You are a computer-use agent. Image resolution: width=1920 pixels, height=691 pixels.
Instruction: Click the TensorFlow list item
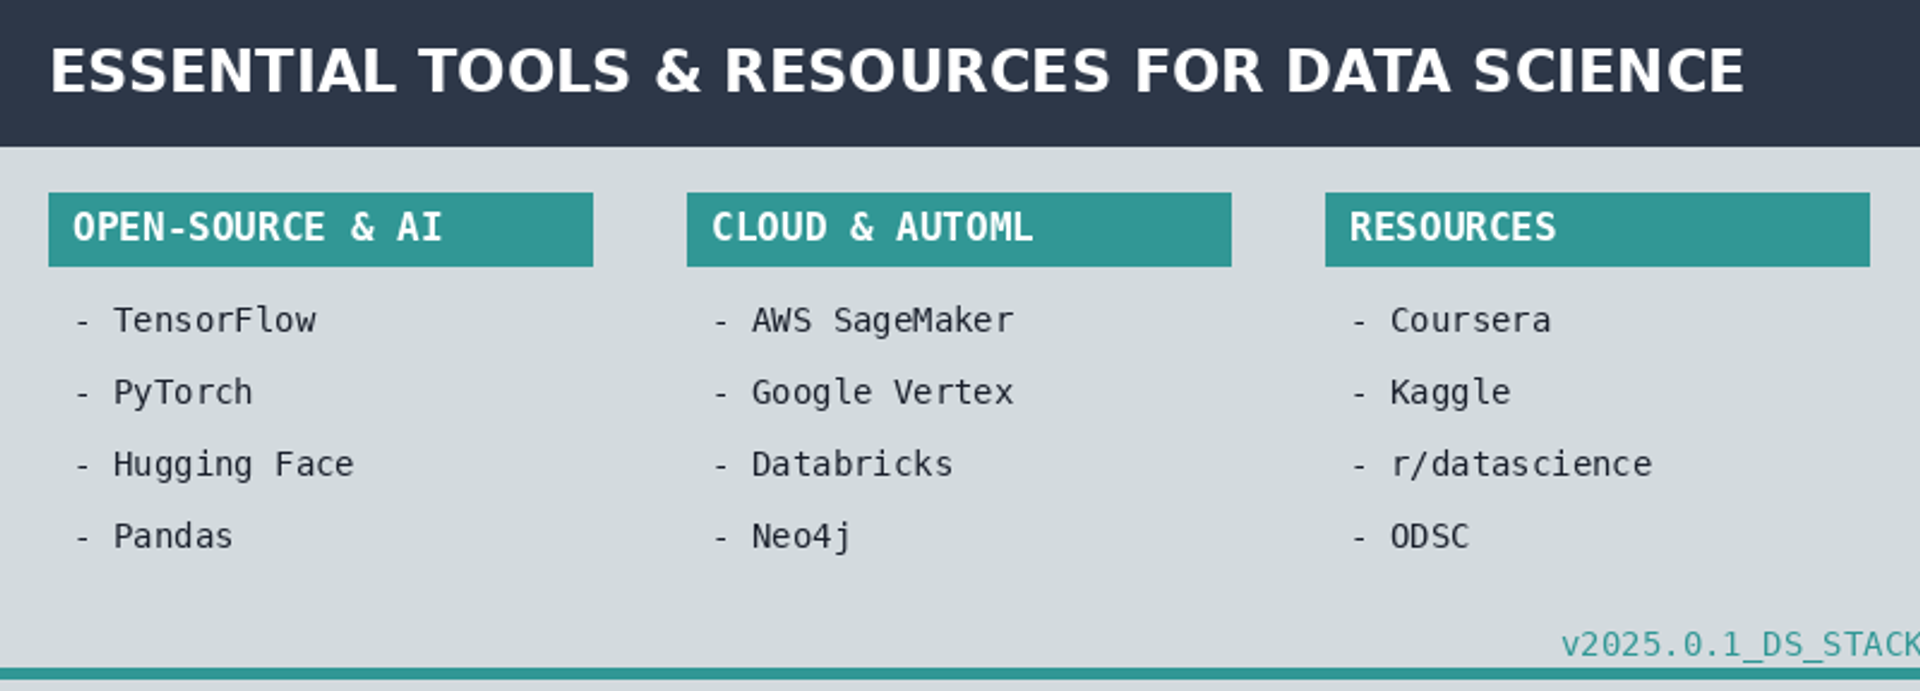point(196,320)
